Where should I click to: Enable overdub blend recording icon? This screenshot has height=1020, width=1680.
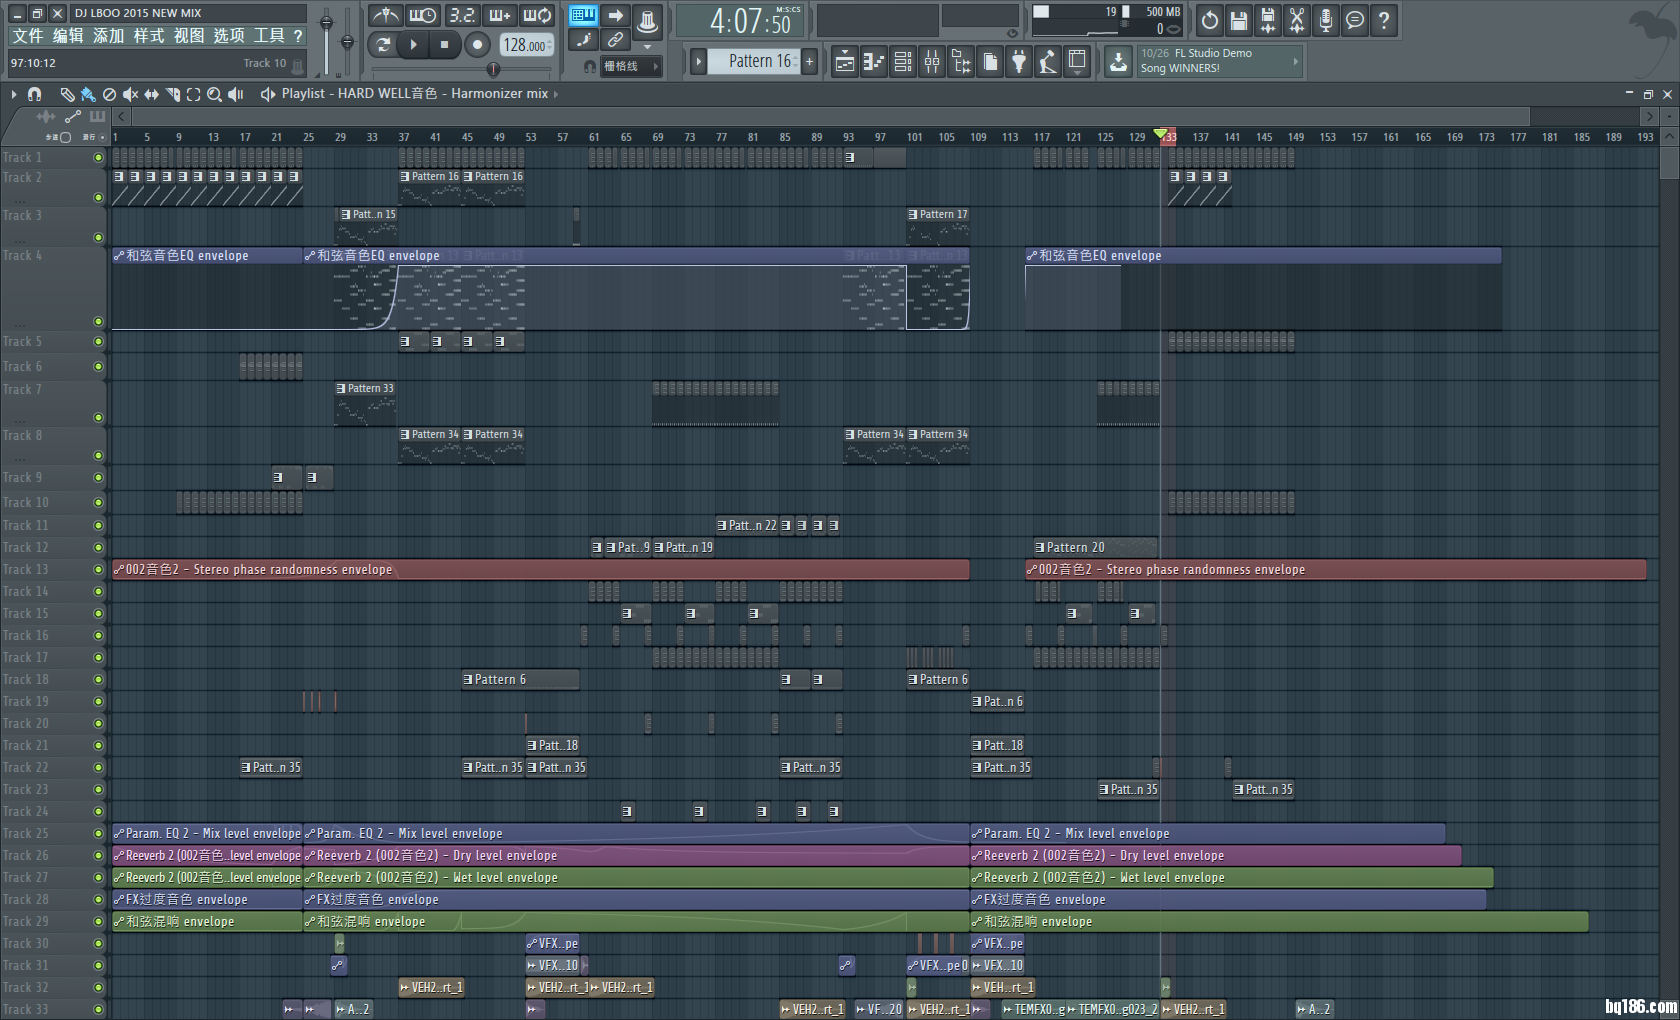pyautogui.click(x=499, y=15)
